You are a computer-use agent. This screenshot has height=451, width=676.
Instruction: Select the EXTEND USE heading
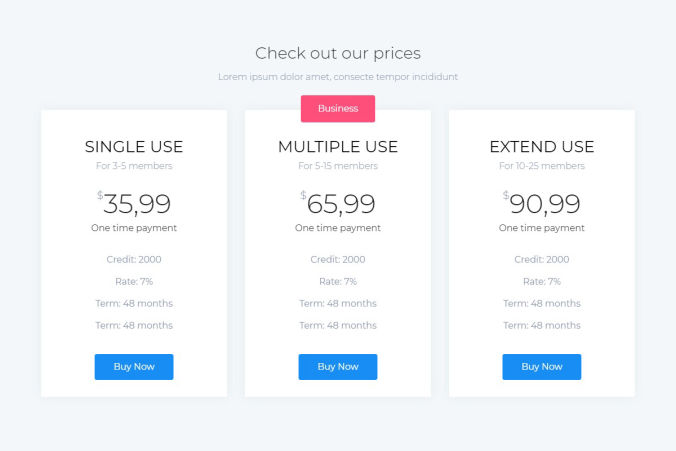point(542,147)
